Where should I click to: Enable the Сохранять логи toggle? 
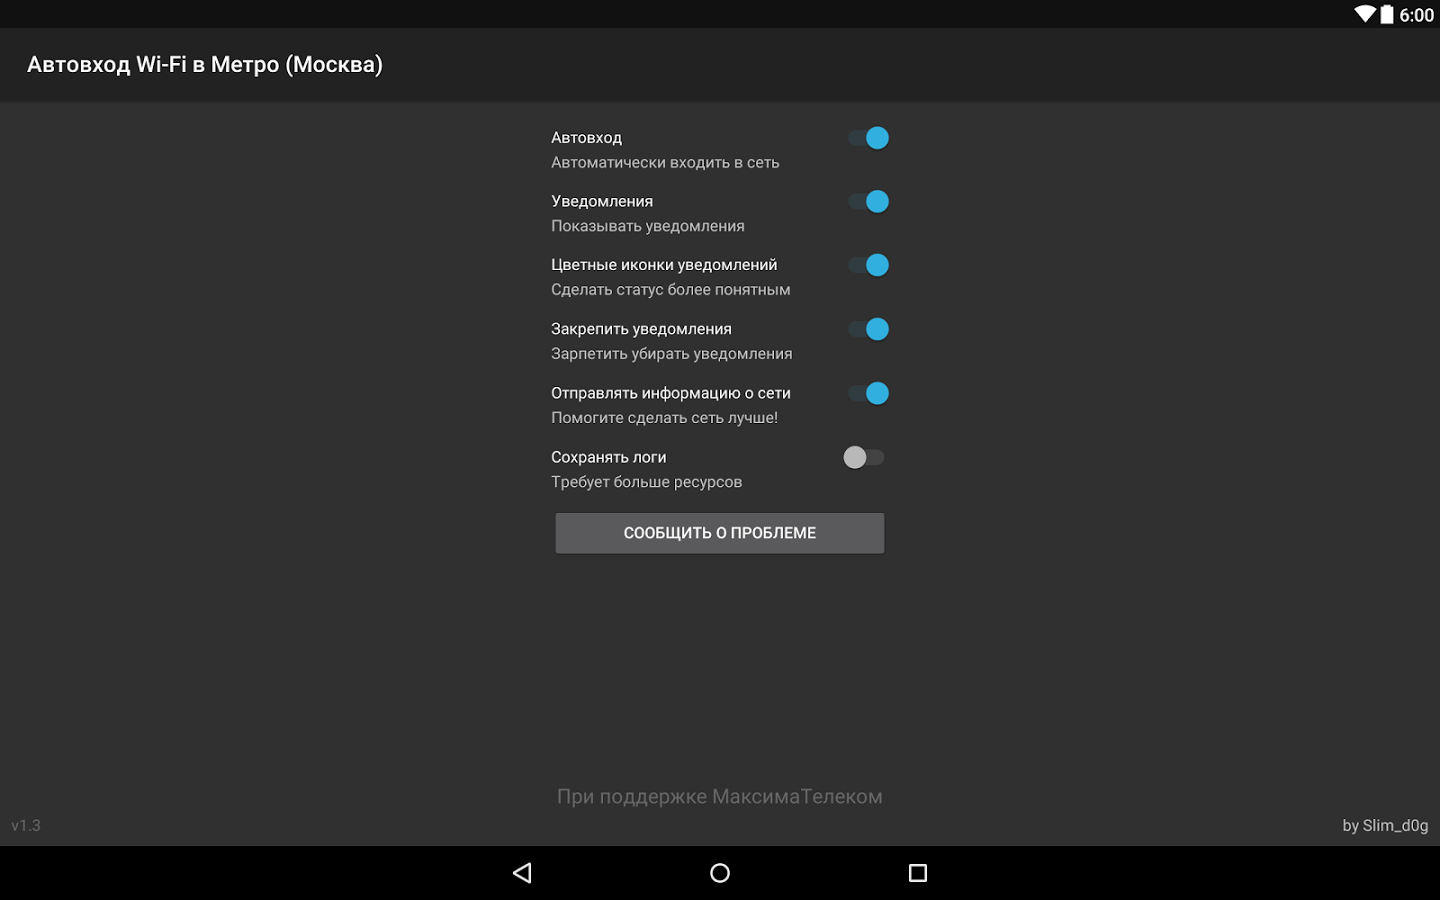click(x=864, y=457)
